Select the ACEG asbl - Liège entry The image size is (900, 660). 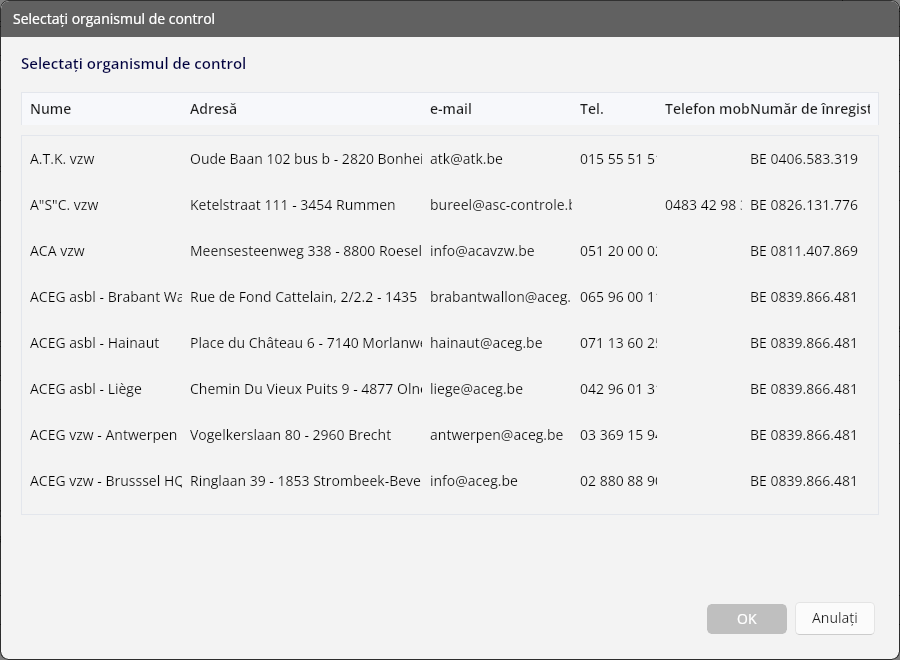click(x=86, y=389)
